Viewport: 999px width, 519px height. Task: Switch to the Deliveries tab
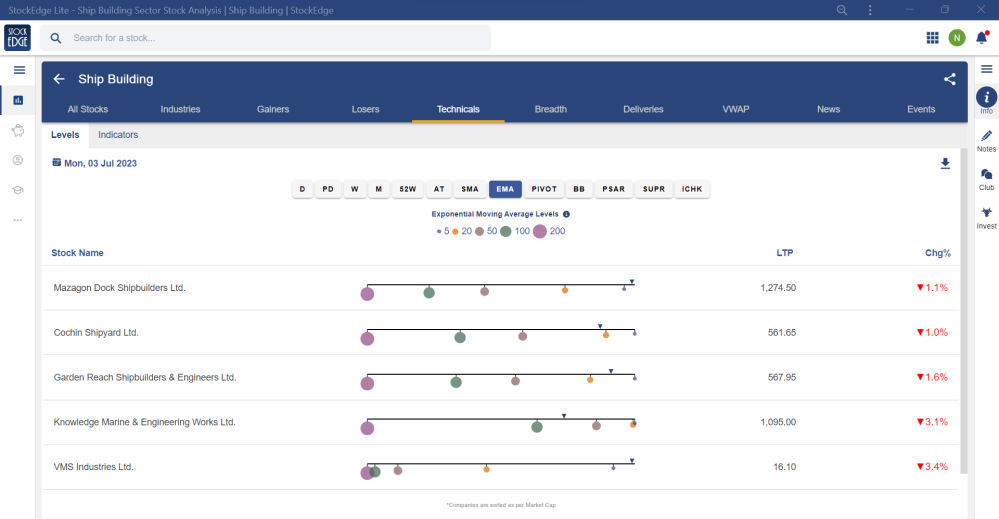(x=643, y=109)
